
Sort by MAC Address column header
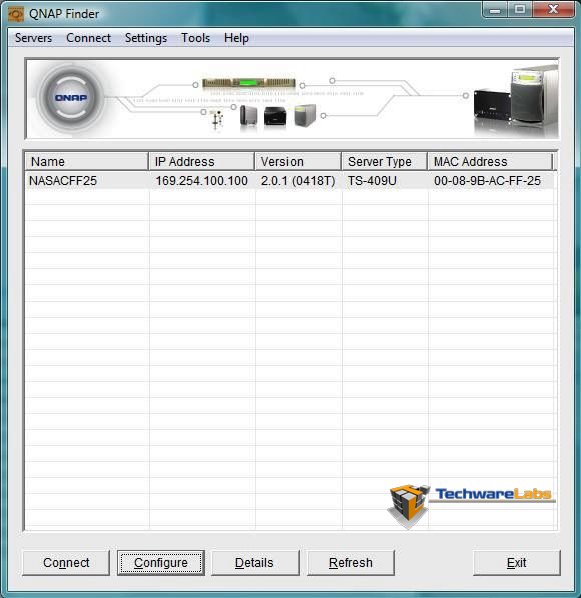pos(490,161)
